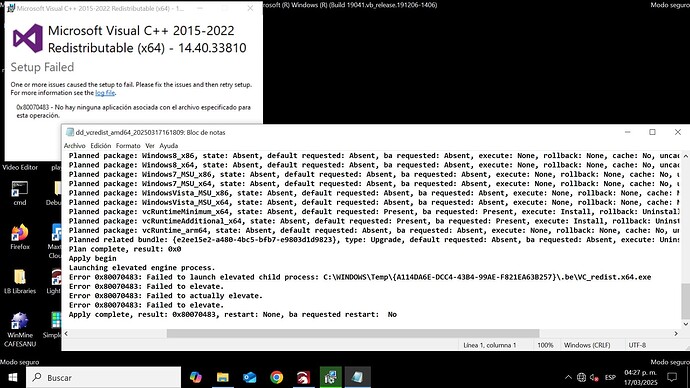Open the red dragon app in taskbar
690x388 pixels.
(x=303, y=377)
